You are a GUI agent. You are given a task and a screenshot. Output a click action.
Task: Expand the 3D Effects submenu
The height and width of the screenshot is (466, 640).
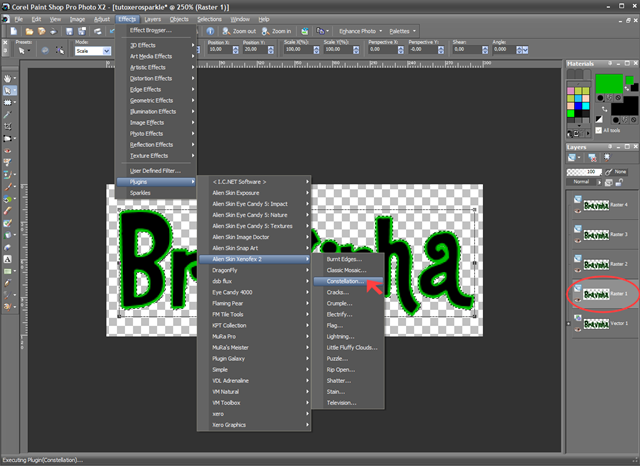pyautogui.click(x=157, y=45)
